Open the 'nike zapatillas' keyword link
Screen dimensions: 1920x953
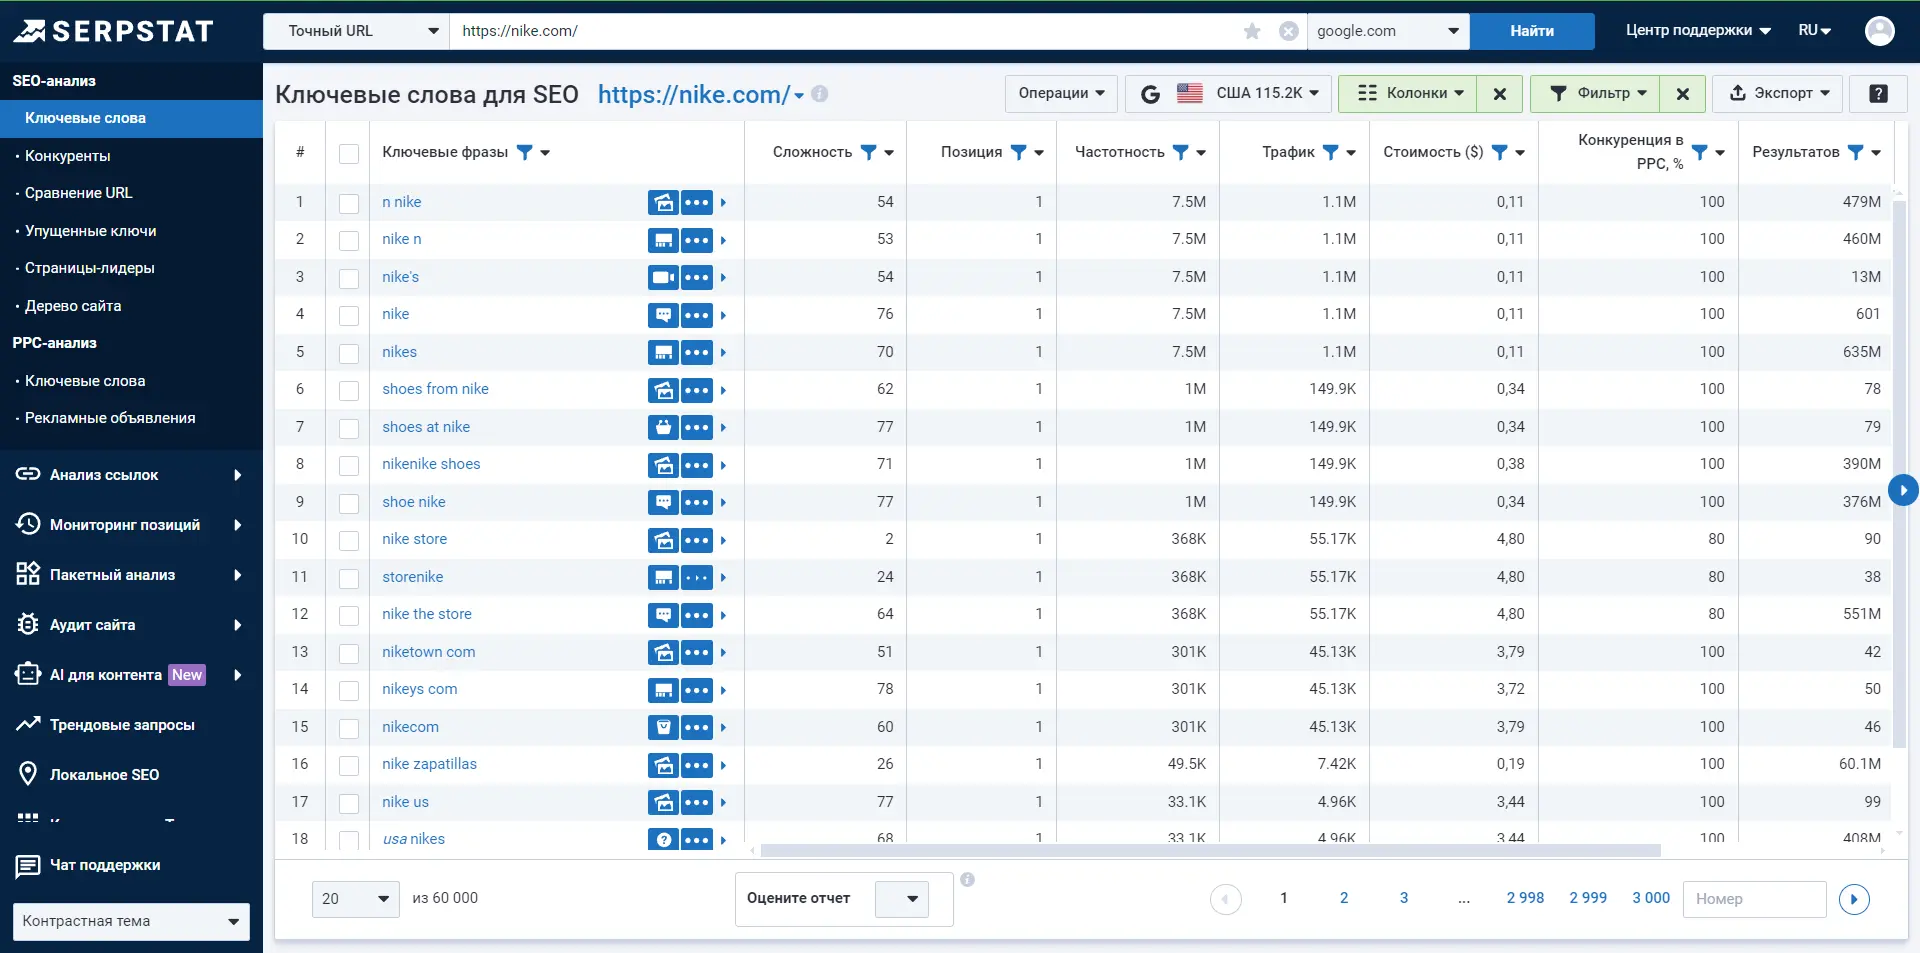click(x=429, y=764)
